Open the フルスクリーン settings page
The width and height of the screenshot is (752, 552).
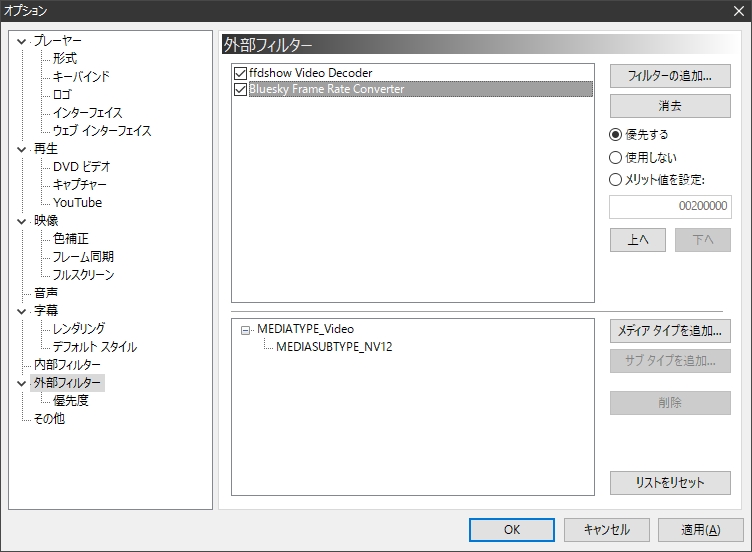(x=83, y=275)
